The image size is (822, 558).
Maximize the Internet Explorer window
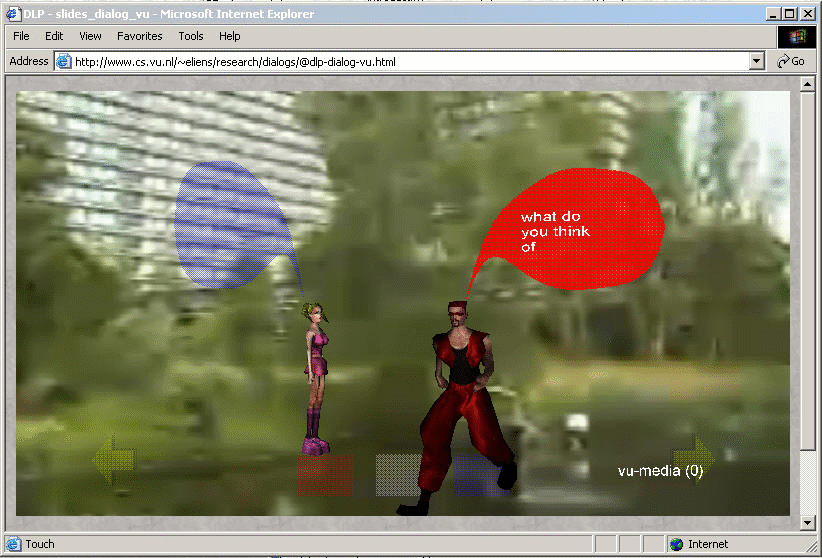[790, 14]
